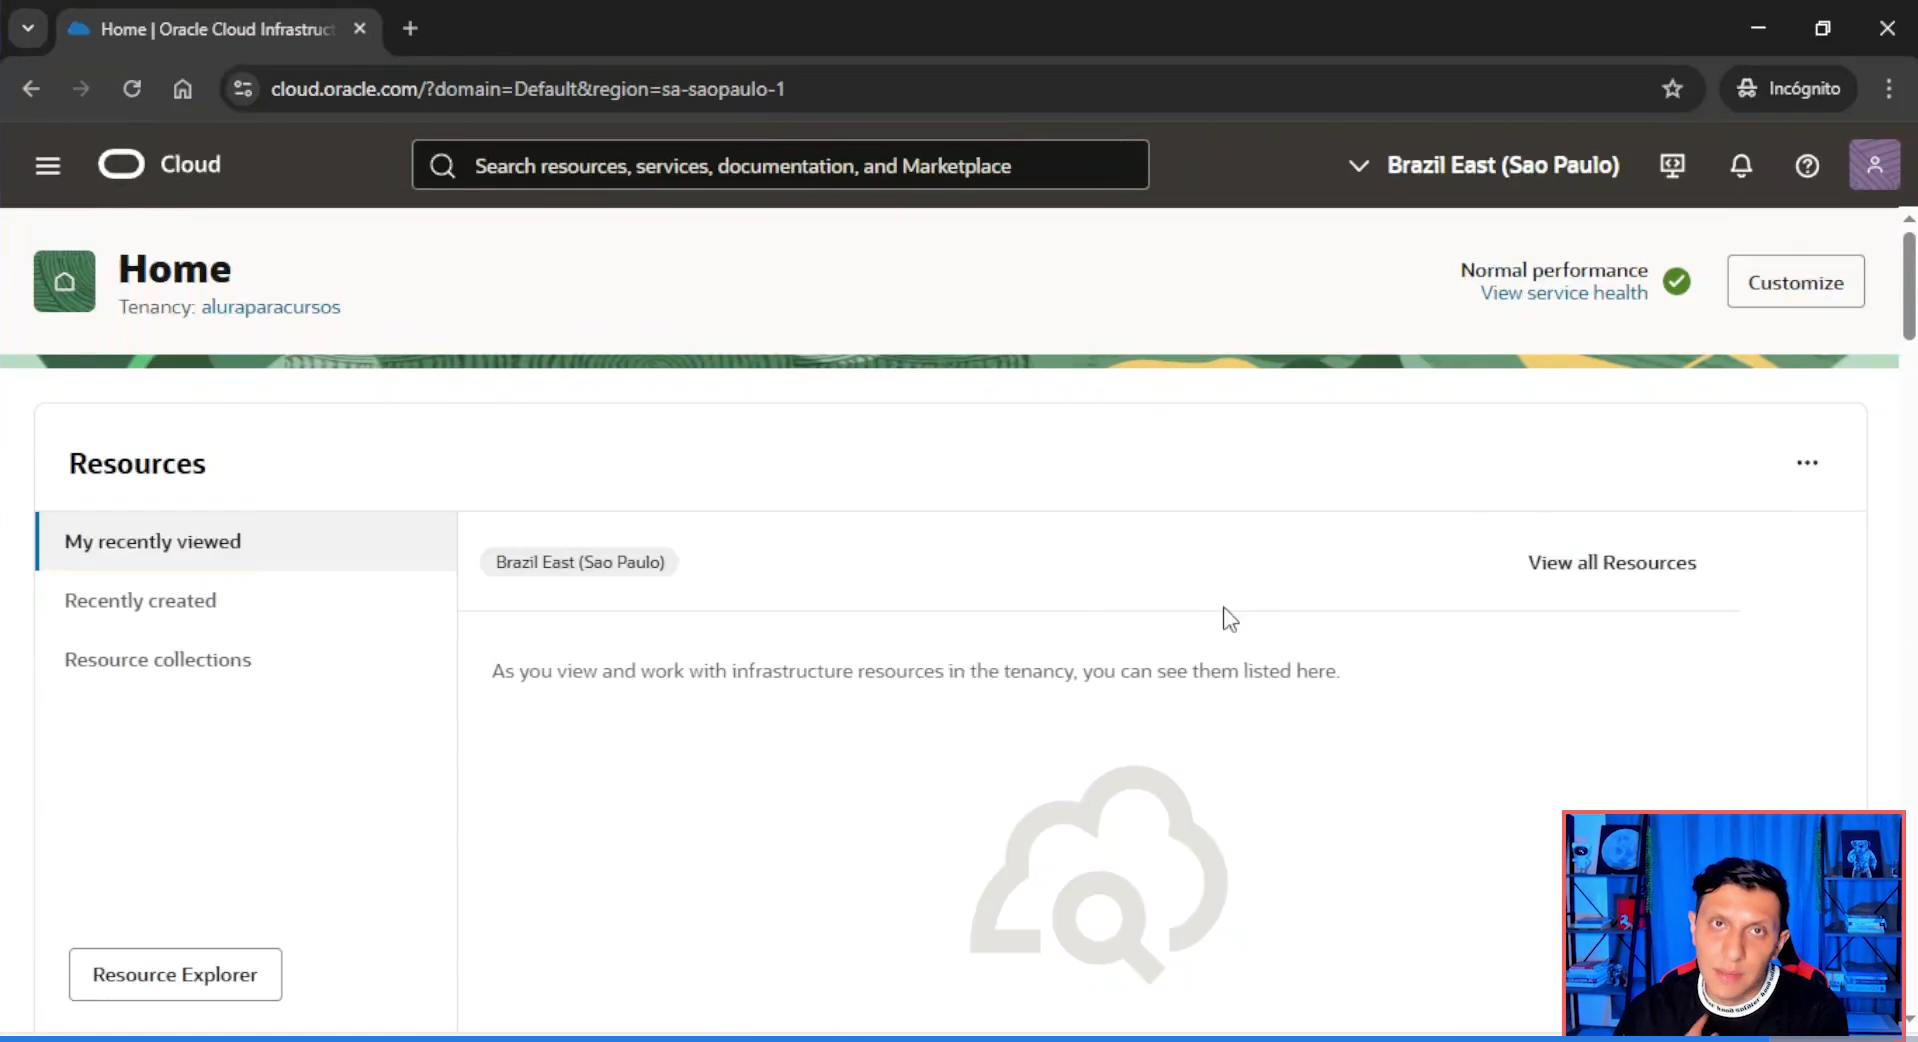Click the 'Home' page title
The width and height of the screenshot is (1918, 1042).
click(175, 268)
